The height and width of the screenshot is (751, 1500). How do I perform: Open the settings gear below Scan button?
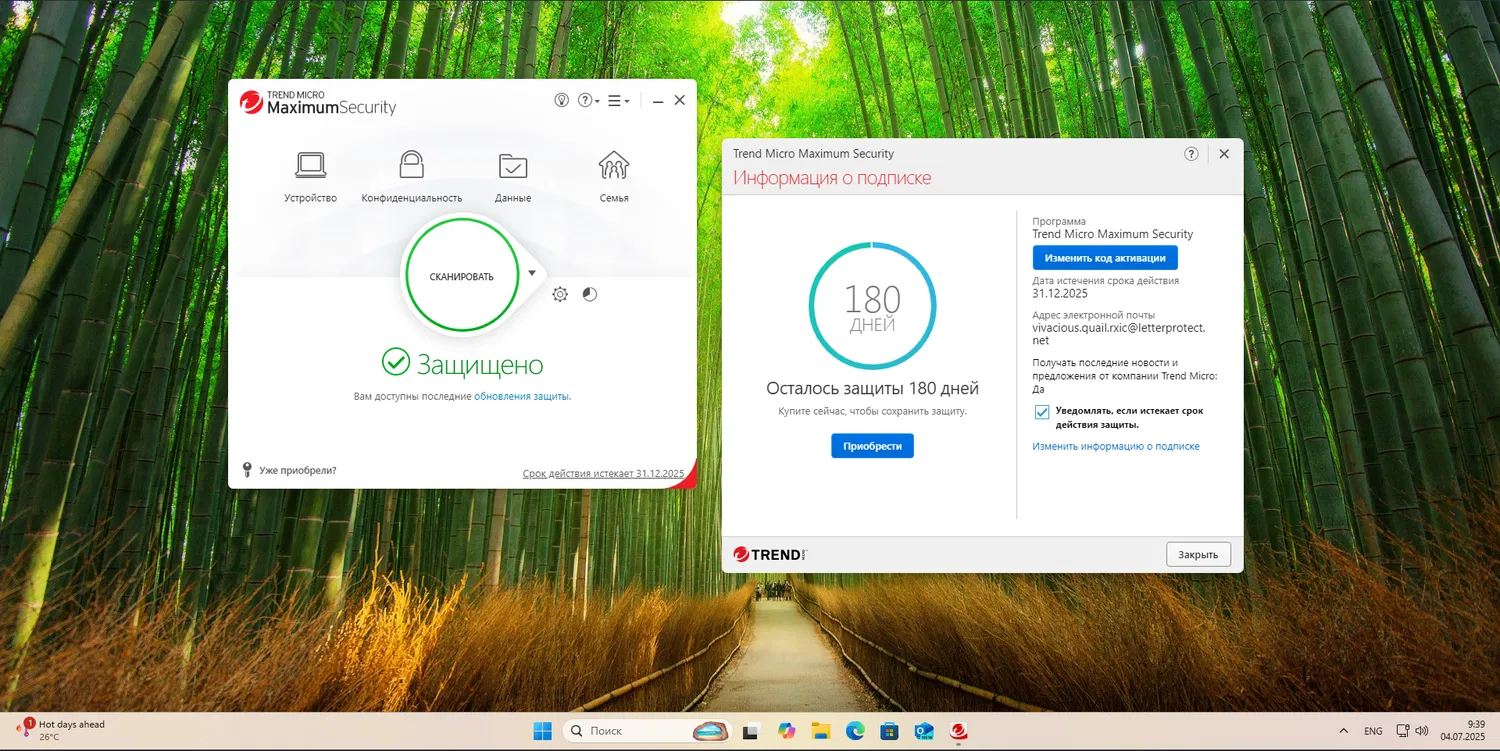(x=560, y=294)
